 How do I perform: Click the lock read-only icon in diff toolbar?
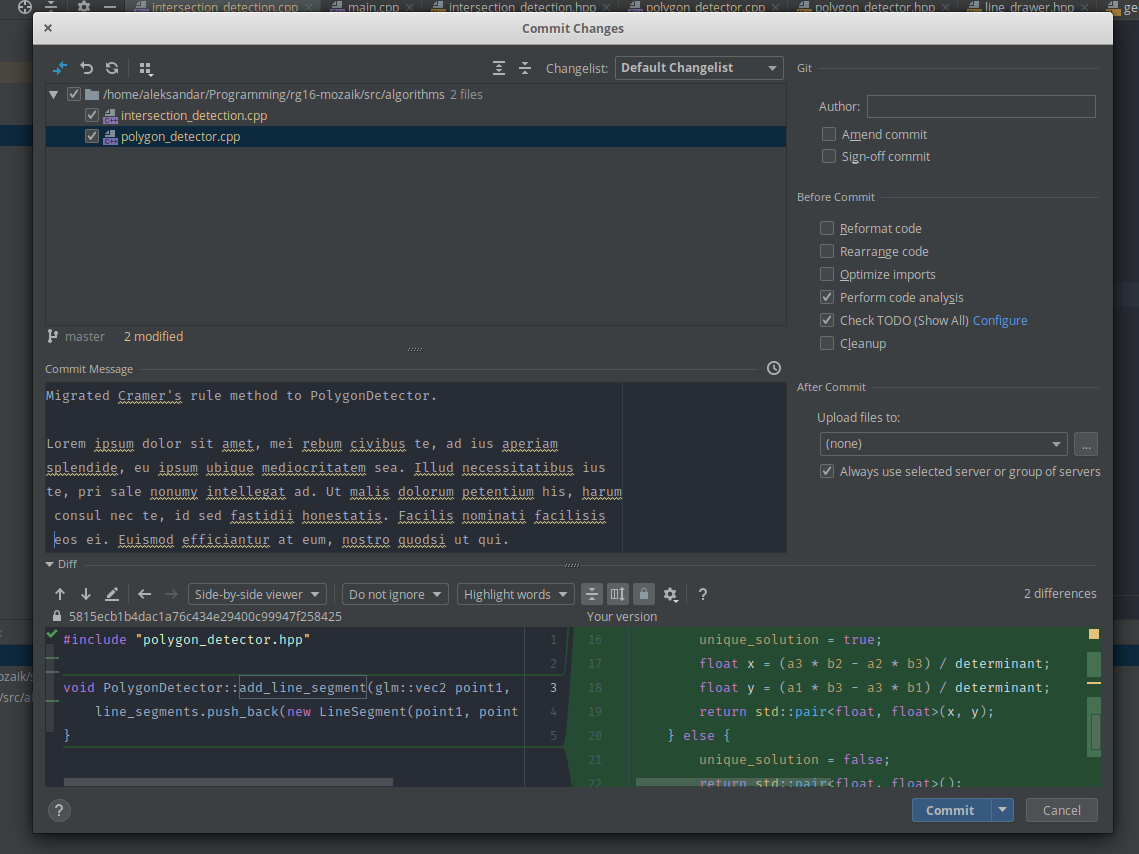[x=644, y=594]
